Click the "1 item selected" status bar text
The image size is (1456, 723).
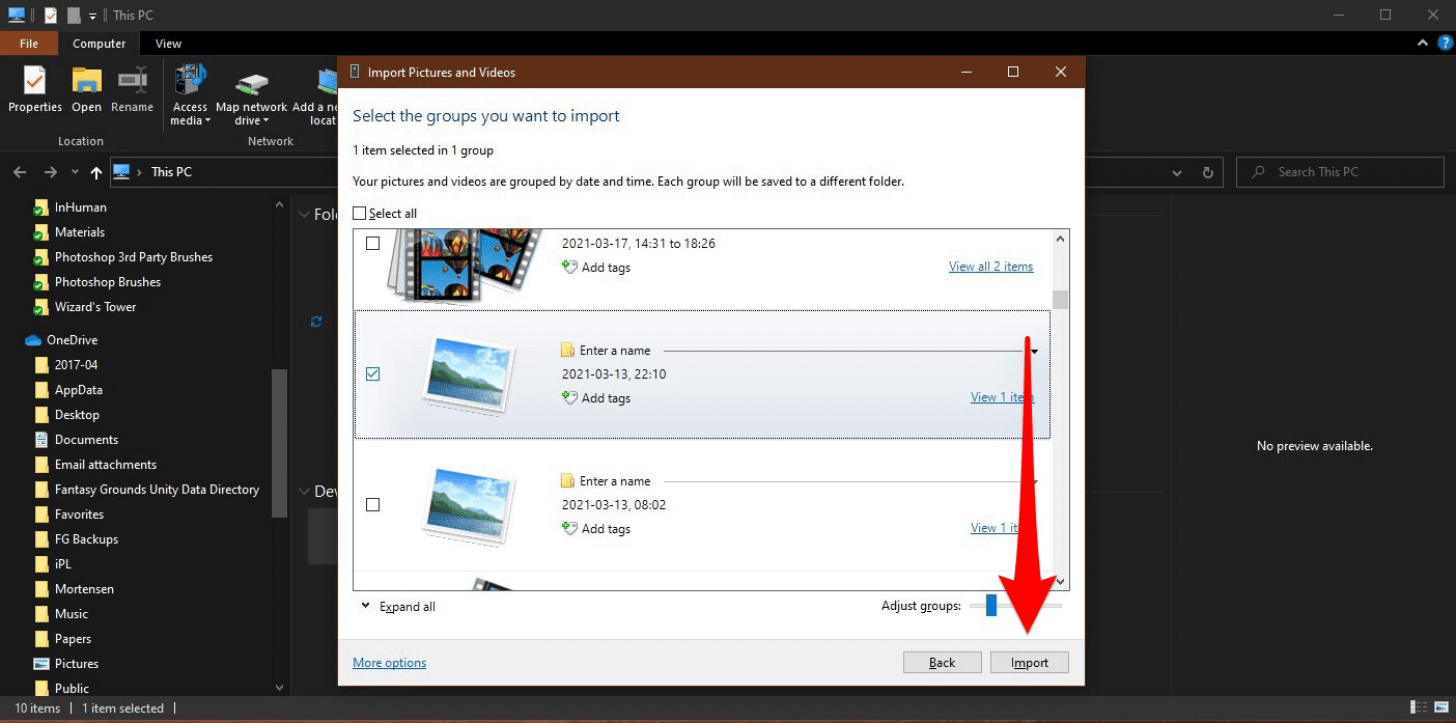point(123,709)
